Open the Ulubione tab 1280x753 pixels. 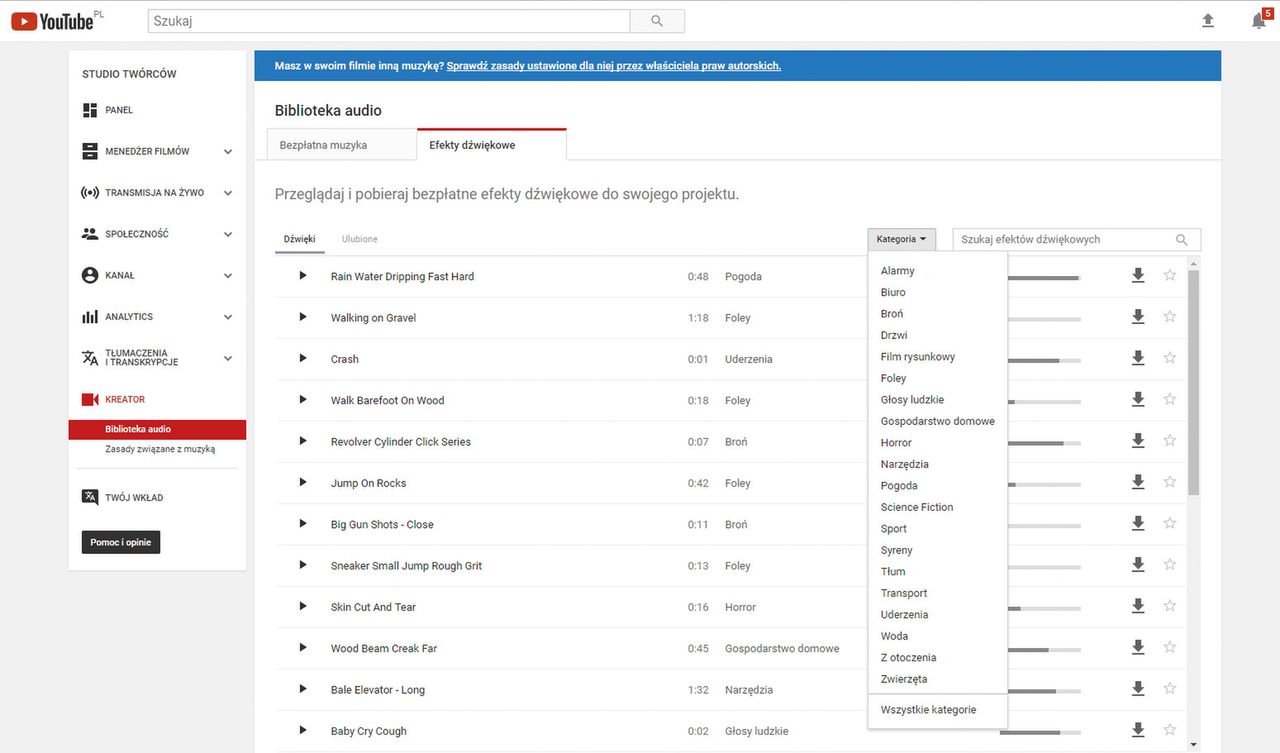360,239
